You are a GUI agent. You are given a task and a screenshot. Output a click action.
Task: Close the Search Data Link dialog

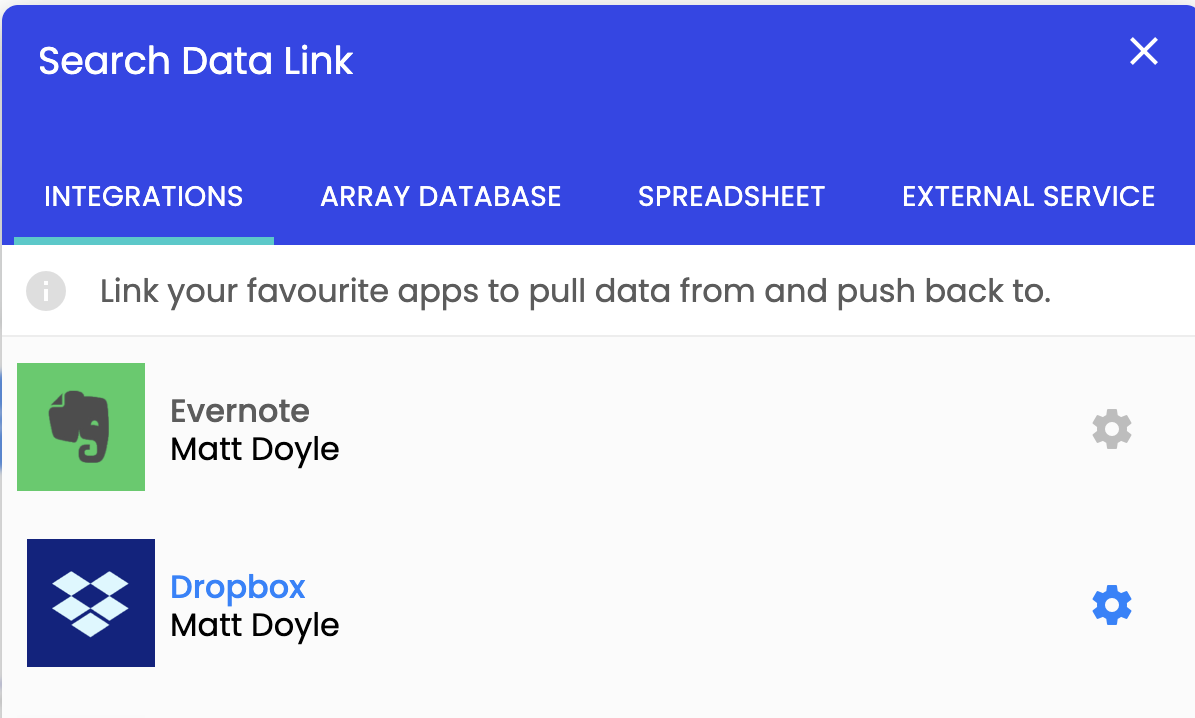coord(1143,52)
